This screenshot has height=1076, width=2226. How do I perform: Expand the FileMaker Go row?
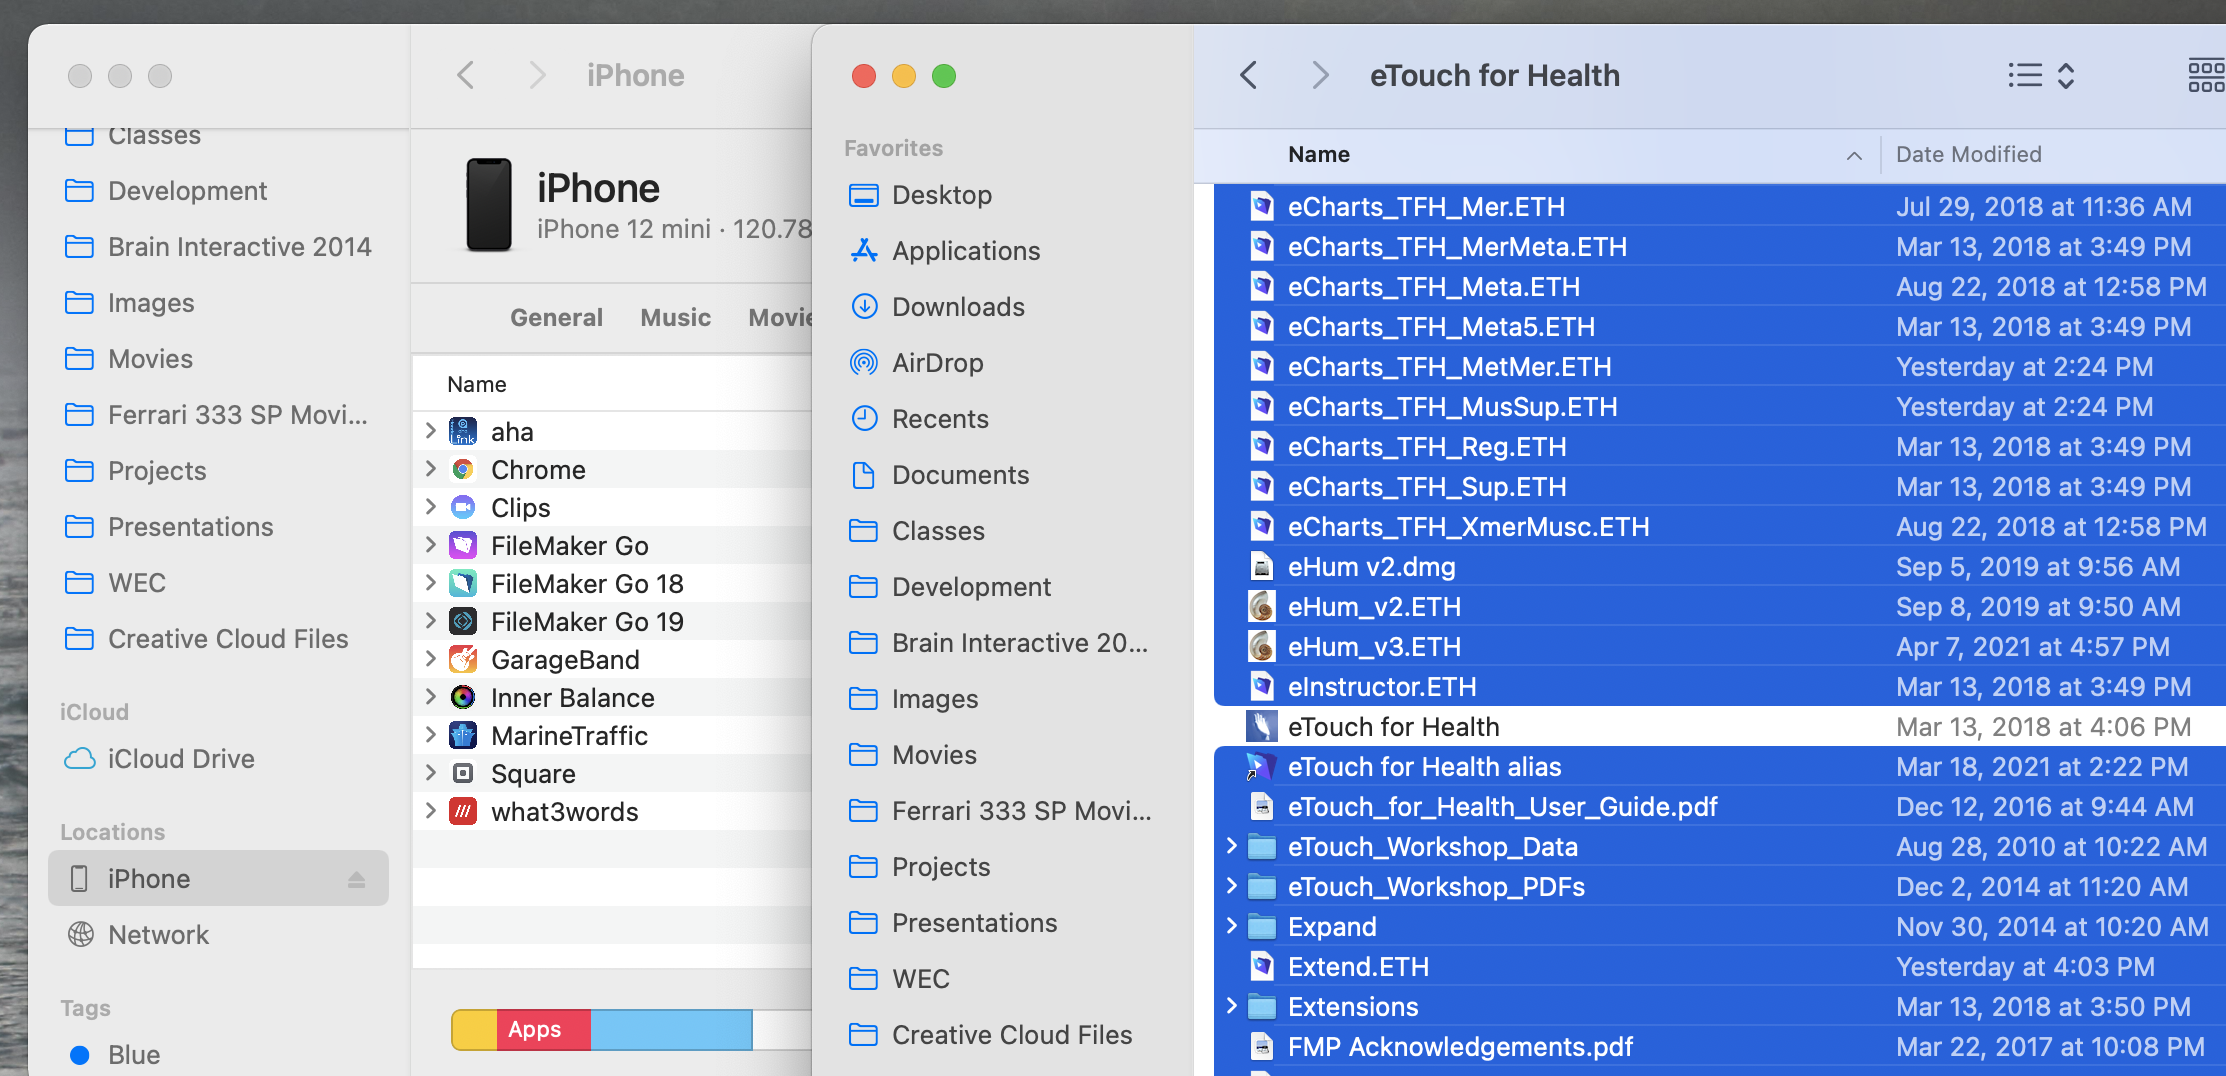pyautogui.click(x=431, y=545)
